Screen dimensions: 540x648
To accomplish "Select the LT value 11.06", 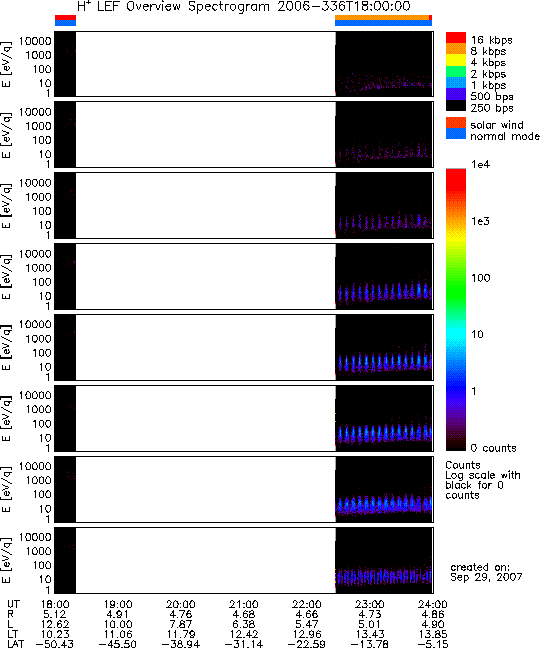I will click(118, 634).
